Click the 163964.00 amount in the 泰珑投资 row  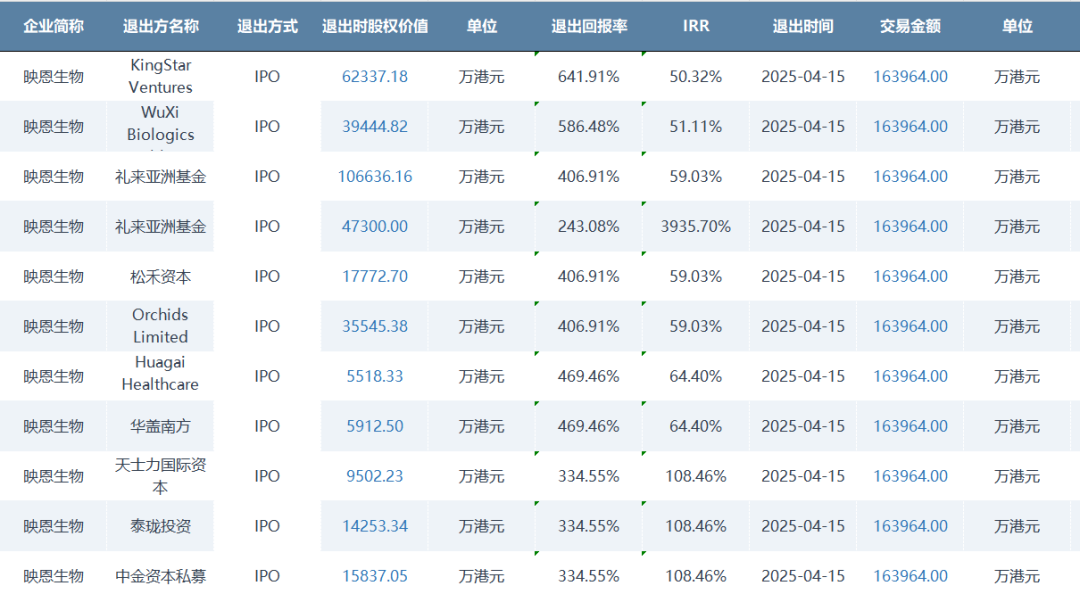point(910,526)
